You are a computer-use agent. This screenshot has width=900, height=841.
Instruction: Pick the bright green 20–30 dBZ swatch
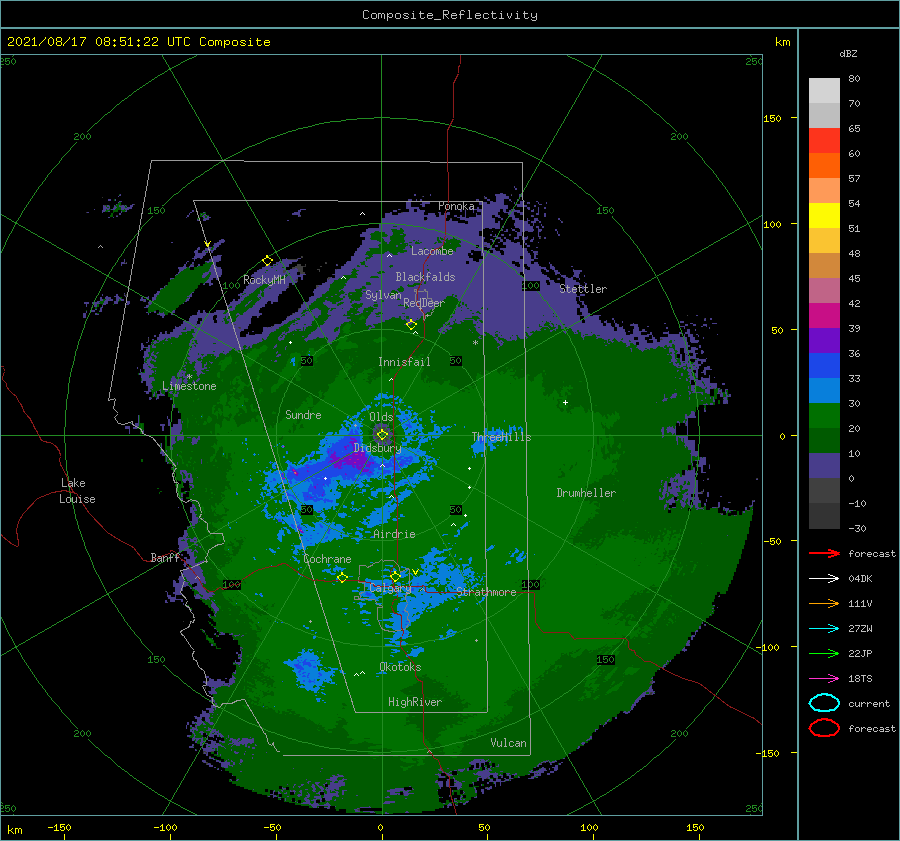824,416
